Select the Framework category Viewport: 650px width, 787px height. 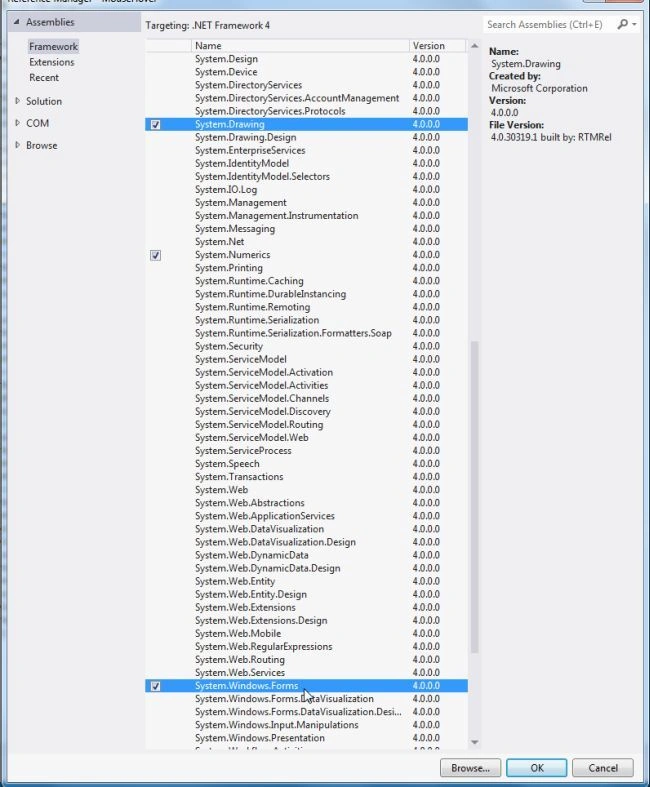53,47
